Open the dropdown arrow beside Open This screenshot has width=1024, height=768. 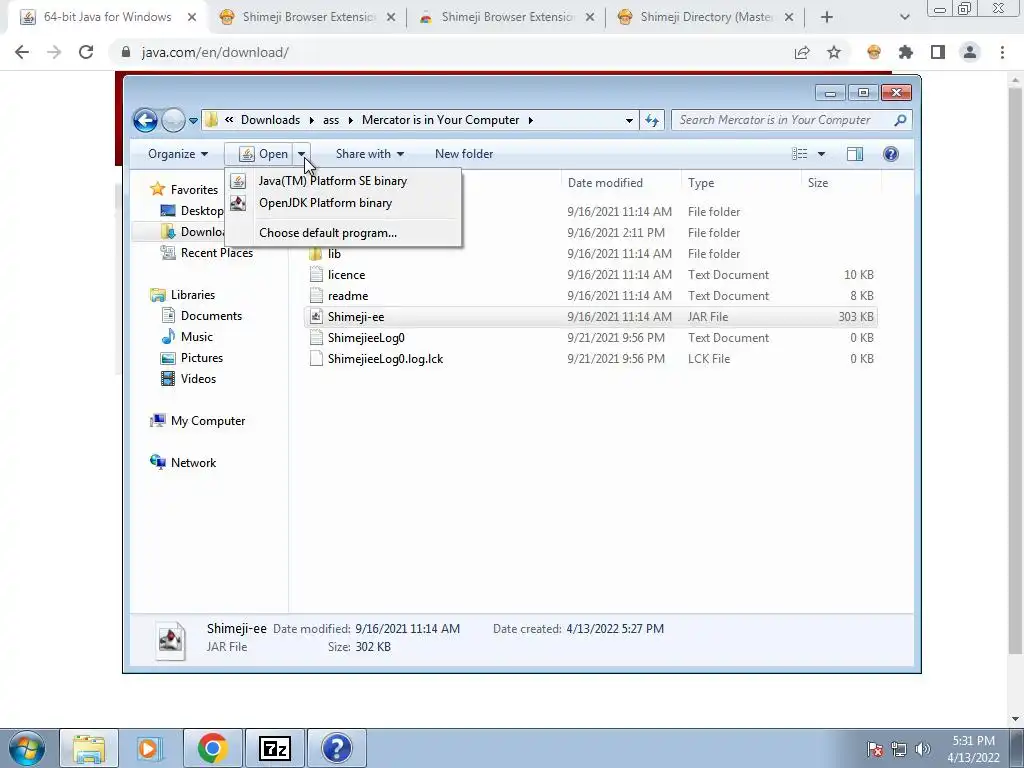[x=302, y=154]
